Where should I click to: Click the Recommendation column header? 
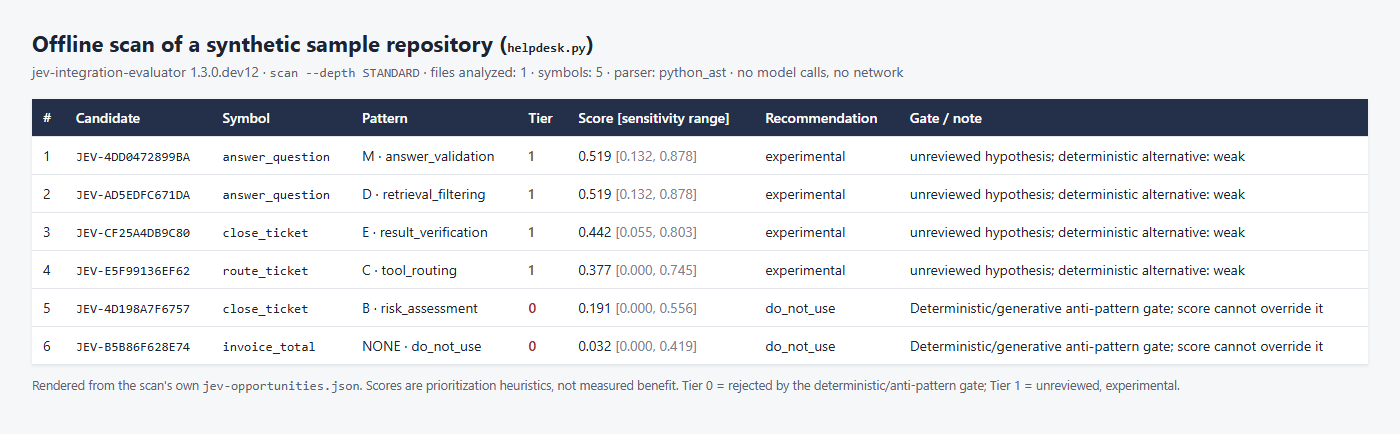[x=821, y=118]
